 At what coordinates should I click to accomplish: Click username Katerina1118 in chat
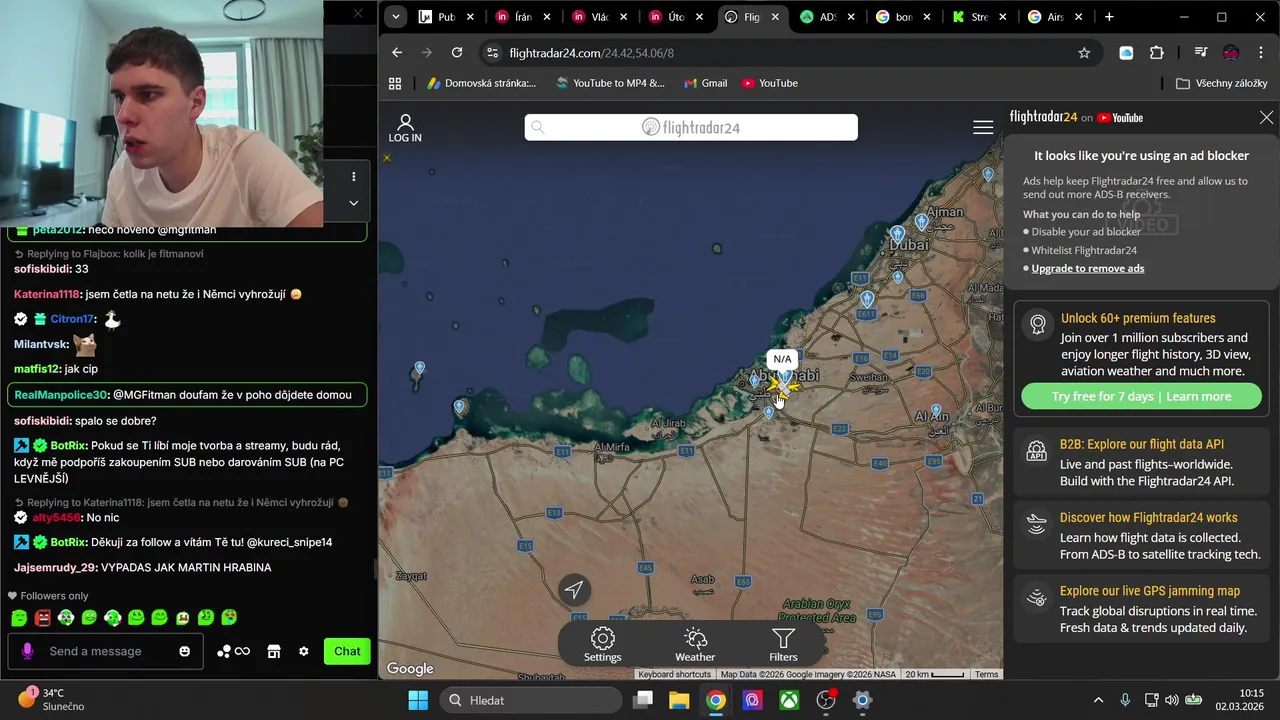click(46, 294)
